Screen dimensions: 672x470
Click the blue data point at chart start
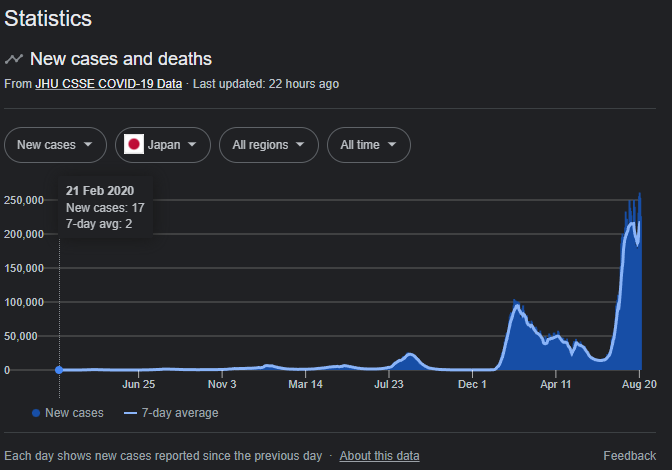click(59, 370)
